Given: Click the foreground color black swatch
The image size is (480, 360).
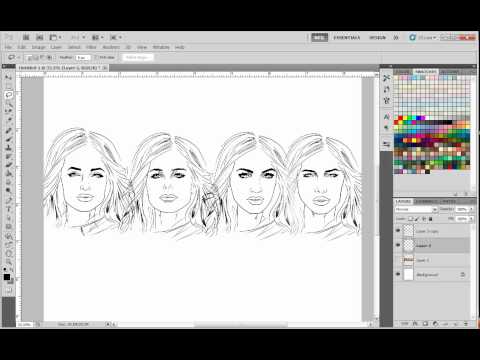Looking at the screenshot, I should 7,277.
